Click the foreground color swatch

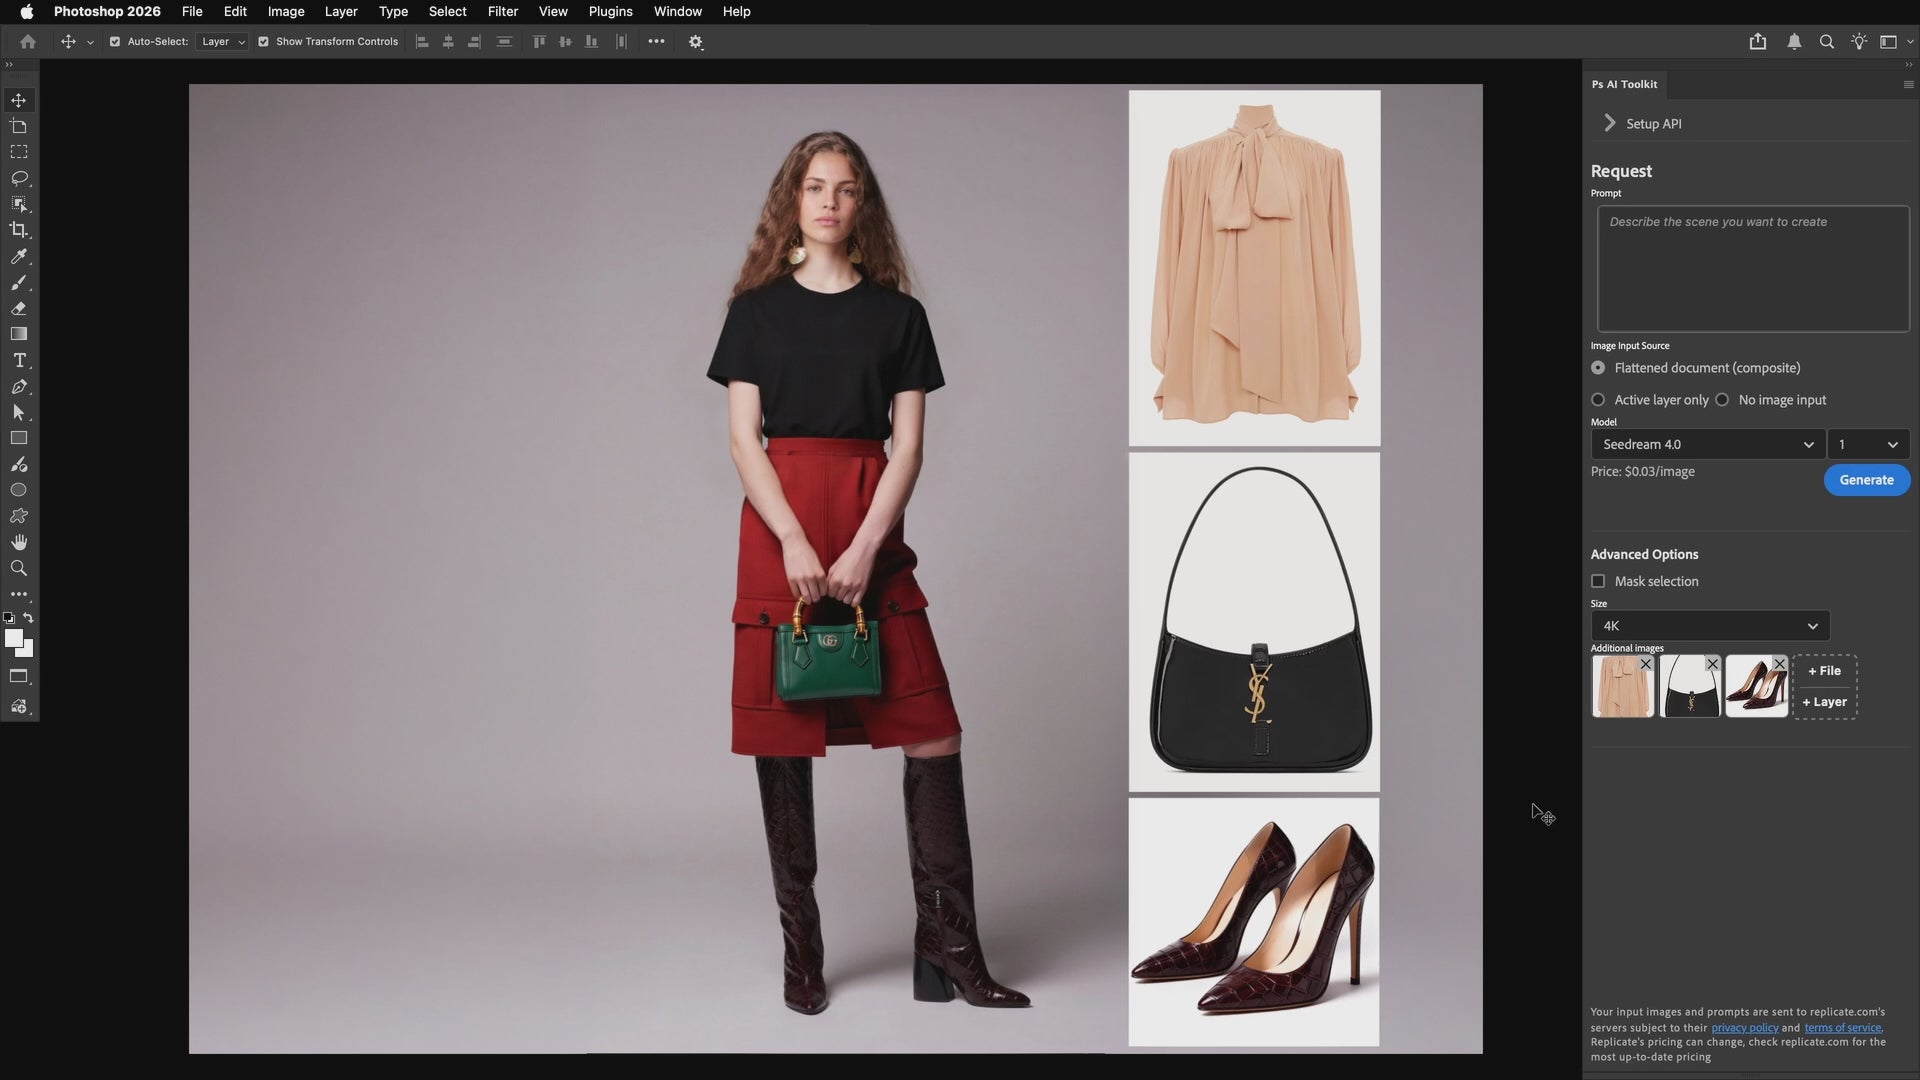pyautogui.click(x=13, y=638)
